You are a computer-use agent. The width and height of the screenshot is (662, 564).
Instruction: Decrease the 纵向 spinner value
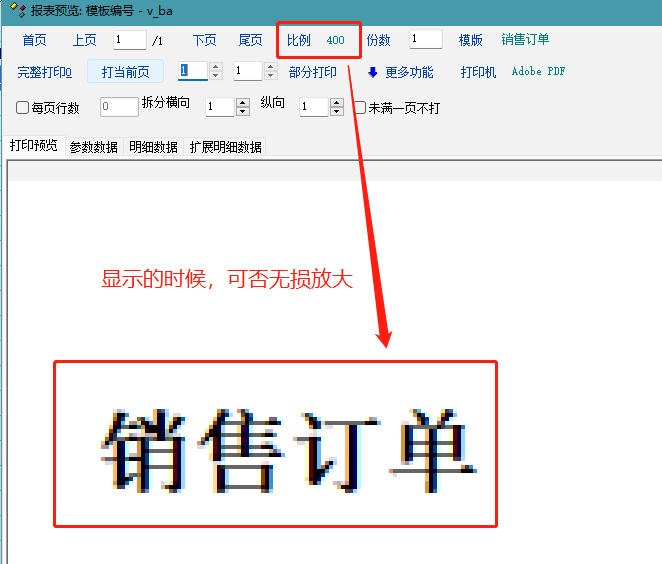click(337, 112)
